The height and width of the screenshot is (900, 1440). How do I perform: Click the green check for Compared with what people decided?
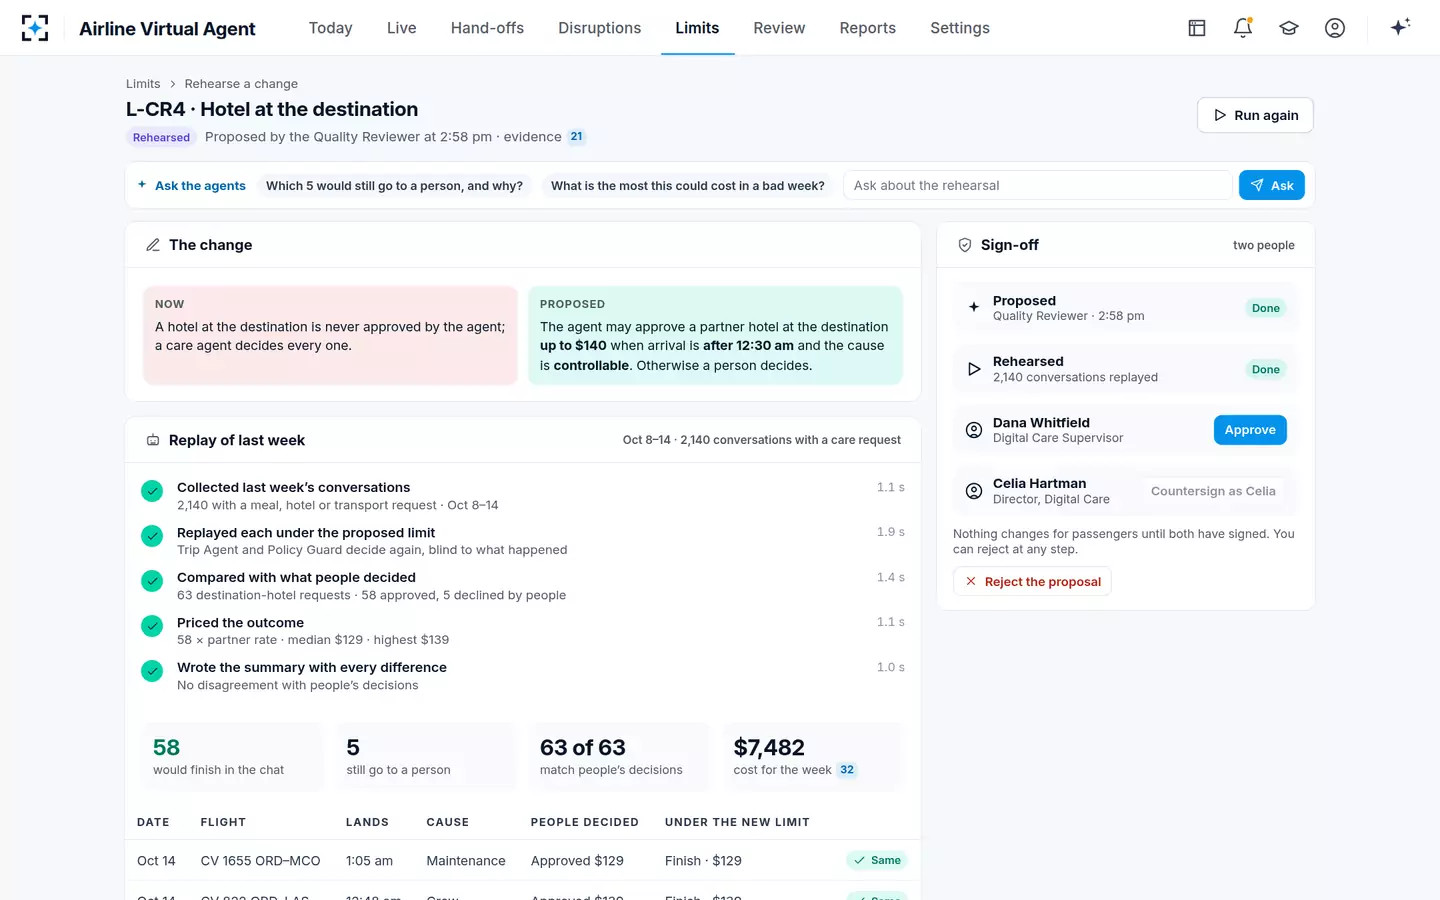[152, 581]
